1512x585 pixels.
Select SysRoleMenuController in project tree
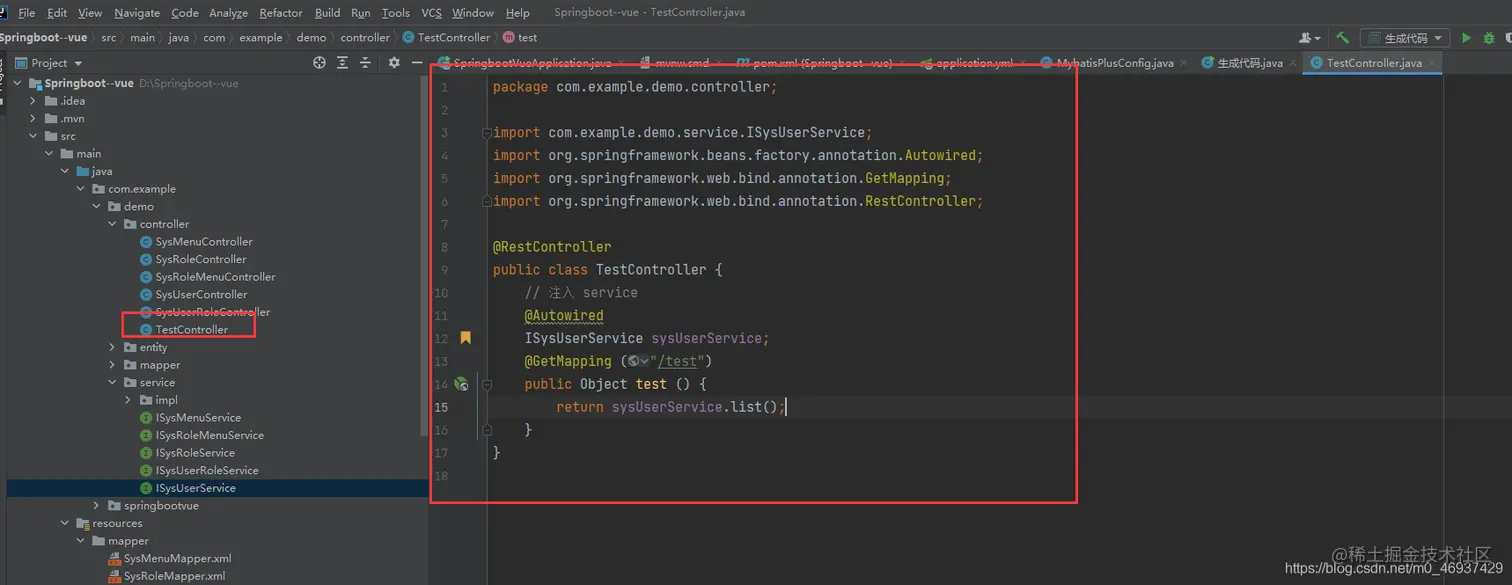tap(215, 277)
